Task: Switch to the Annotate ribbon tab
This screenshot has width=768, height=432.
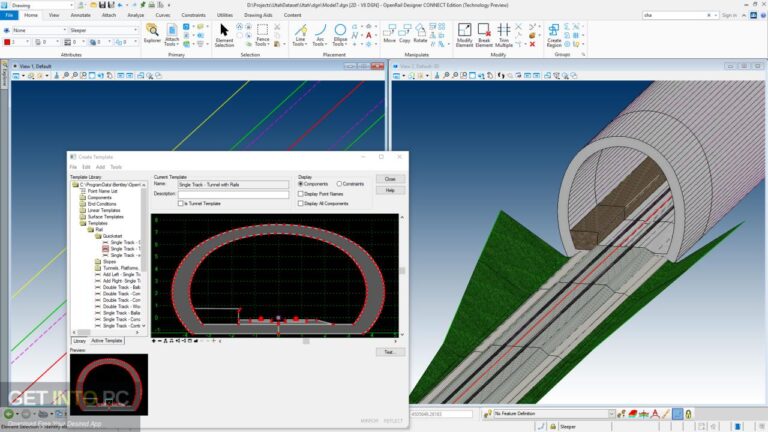Action: [x=80, y=15]
